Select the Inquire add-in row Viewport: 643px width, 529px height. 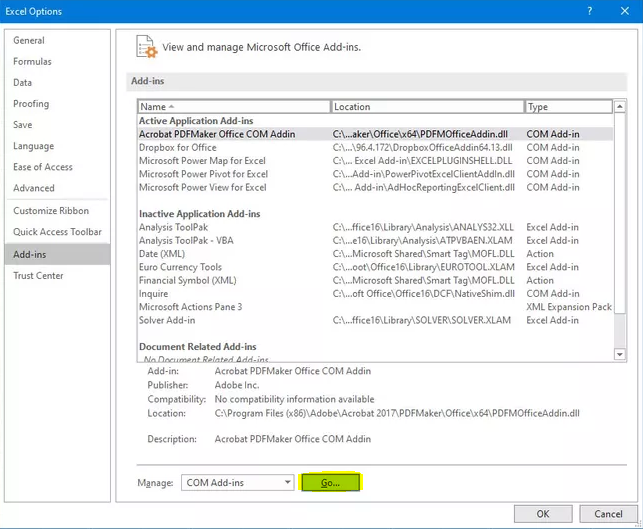click(375, 294)
